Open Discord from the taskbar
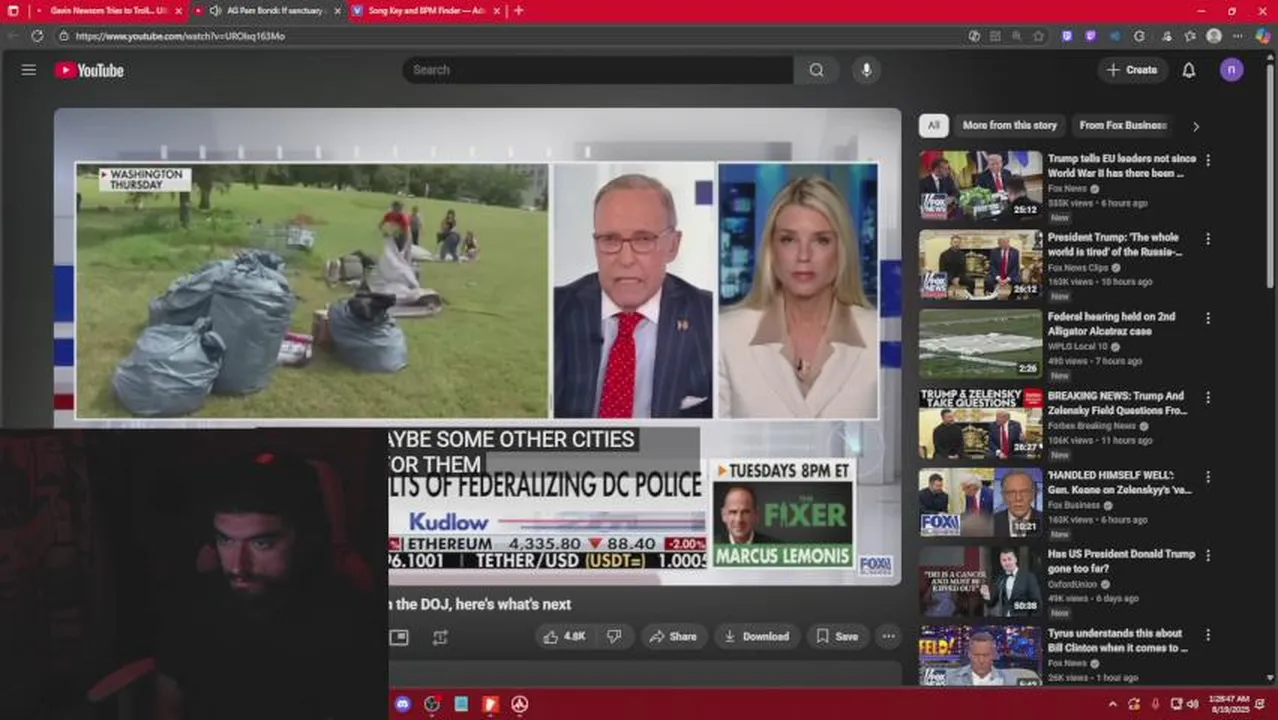 [x=403, y=704]
